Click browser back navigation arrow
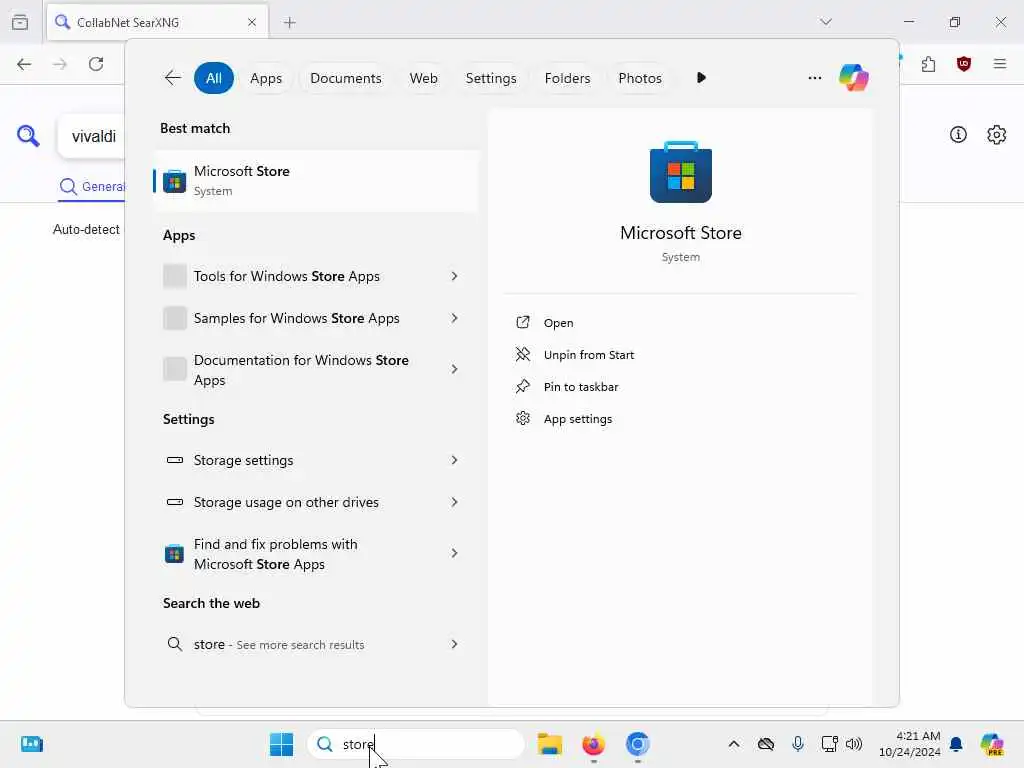The height and width of the screenshot is (768, 1024). [x=24, y=64]
